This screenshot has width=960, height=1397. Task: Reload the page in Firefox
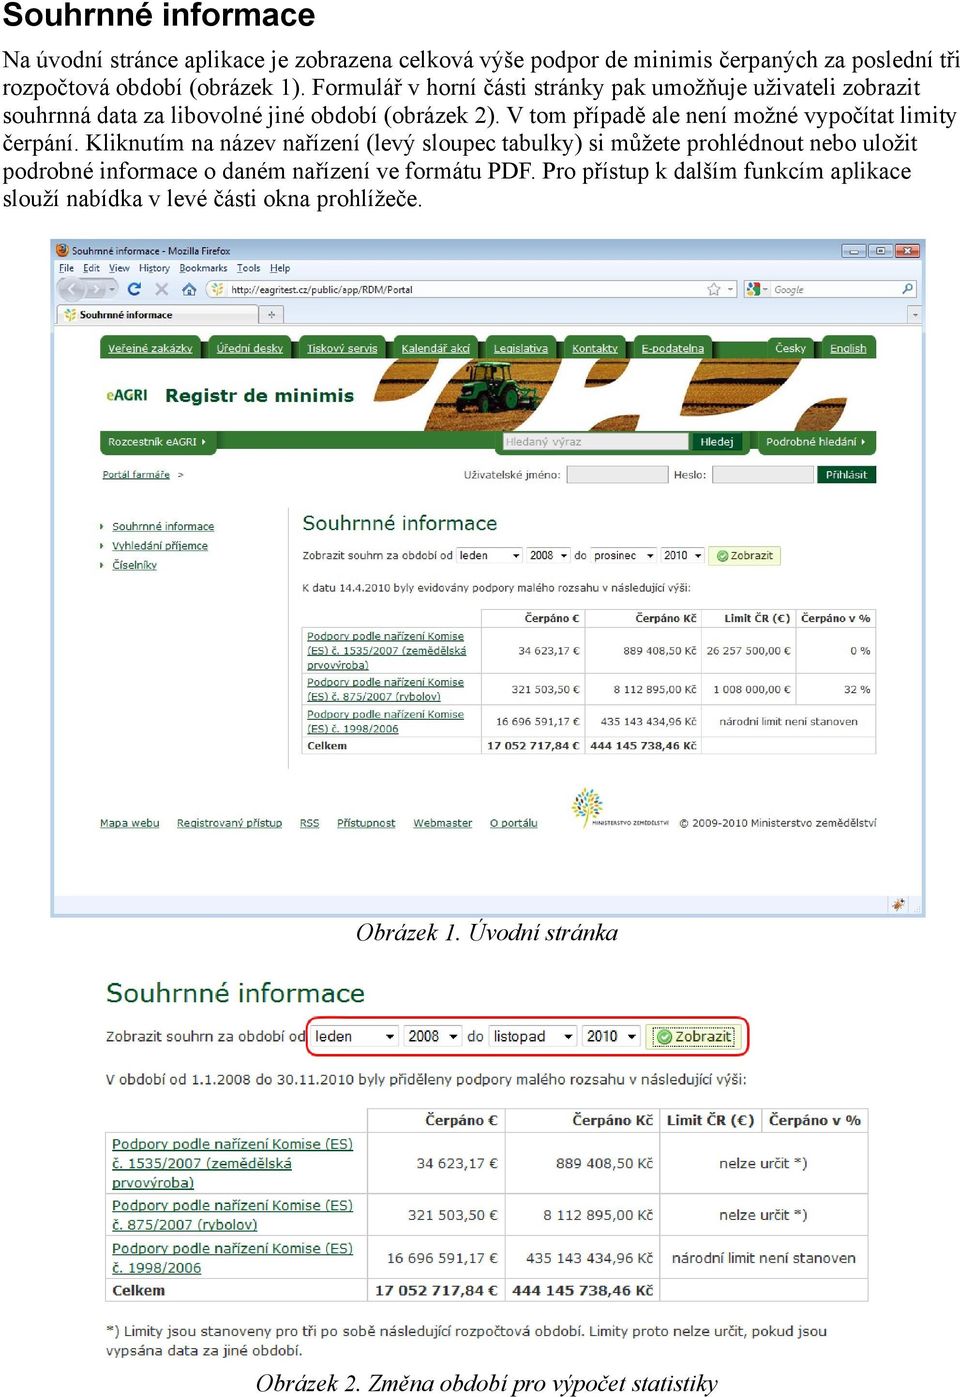tap(134, 289)
